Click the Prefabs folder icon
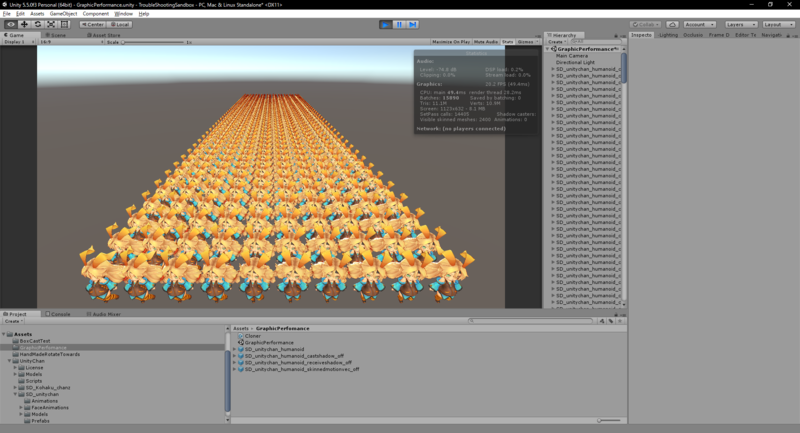800x433 pixels. pyautogui.click(x=28, y=421)
